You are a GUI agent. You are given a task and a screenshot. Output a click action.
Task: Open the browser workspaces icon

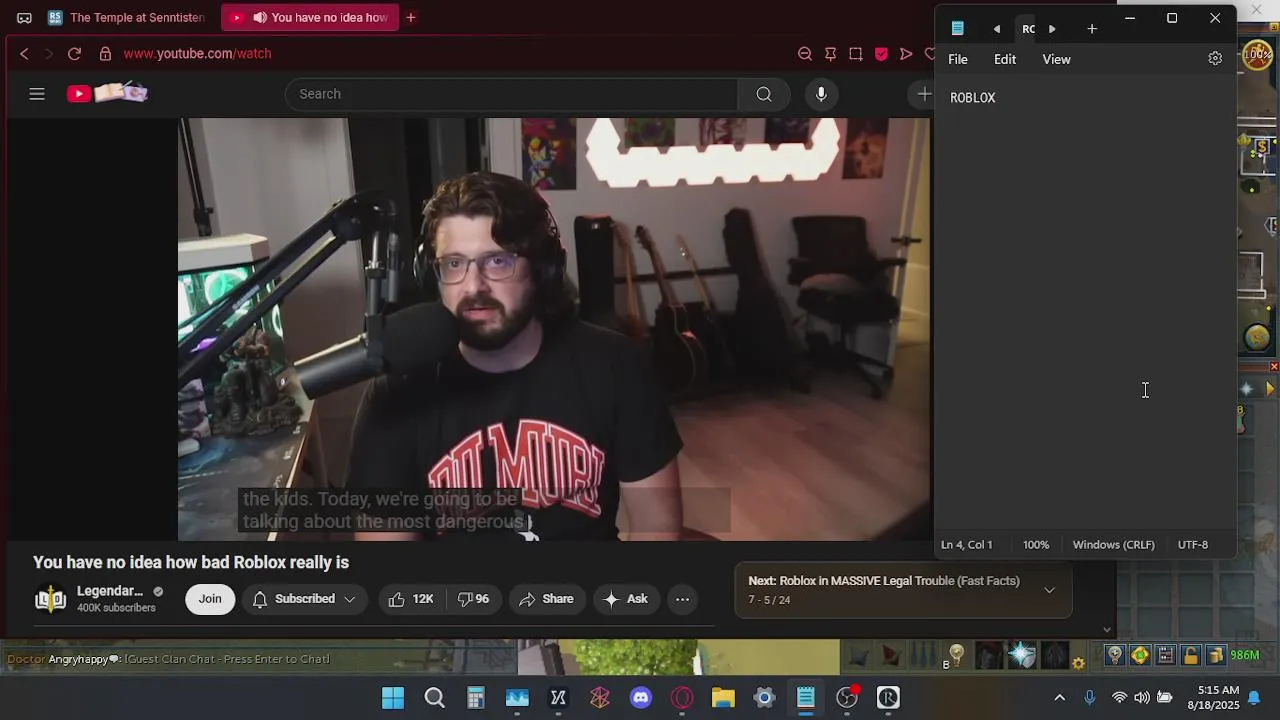tap(24, 18)
